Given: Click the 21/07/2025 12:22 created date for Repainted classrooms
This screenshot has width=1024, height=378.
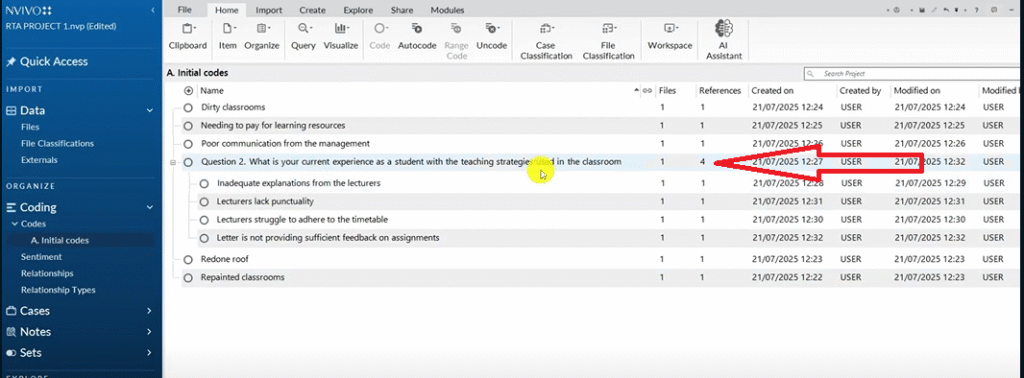Looking at the screenshot, I should (x=787, y=277).
